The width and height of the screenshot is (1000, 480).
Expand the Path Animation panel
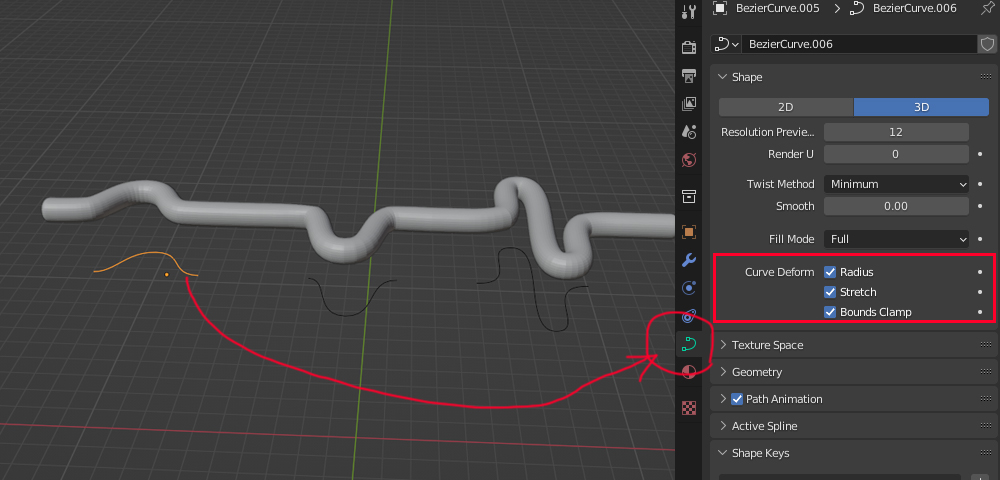tap(723, 399)
